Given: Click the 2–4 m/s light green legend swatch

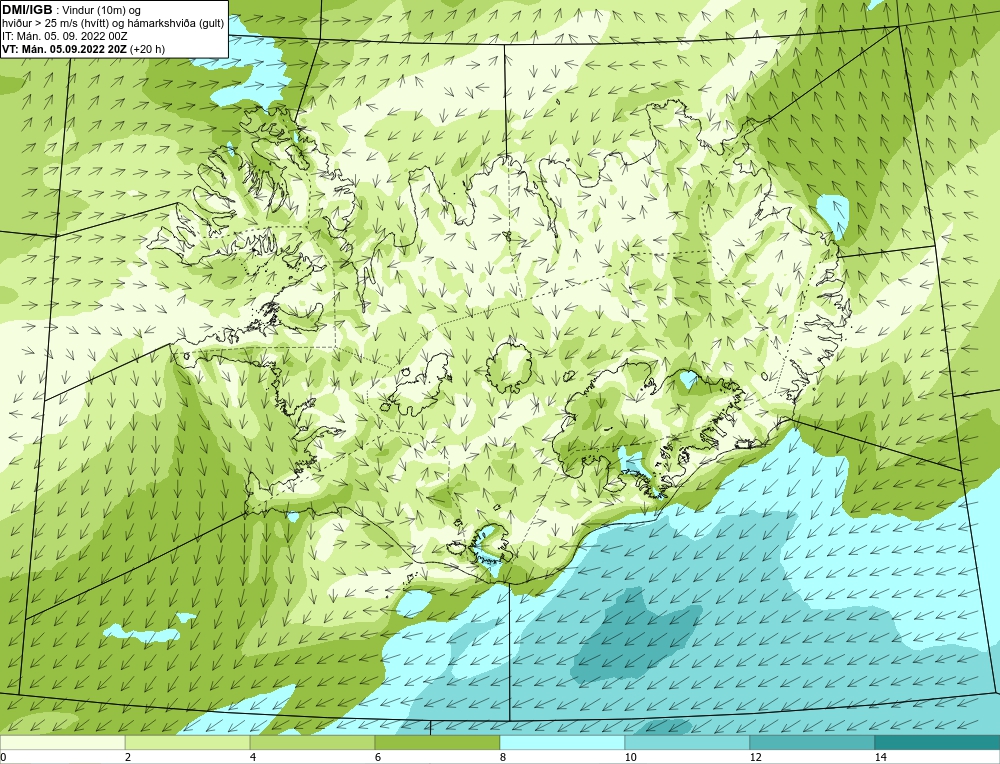Looking at the screenshot, I should click(x=188, y=742).
